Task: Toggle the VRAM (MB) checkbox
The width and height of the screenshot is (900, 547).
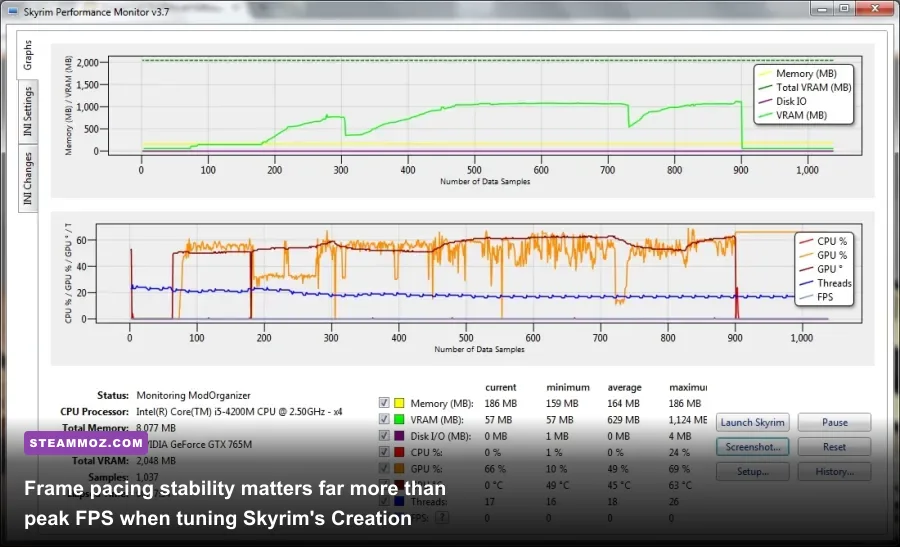Action: point(384,420)
